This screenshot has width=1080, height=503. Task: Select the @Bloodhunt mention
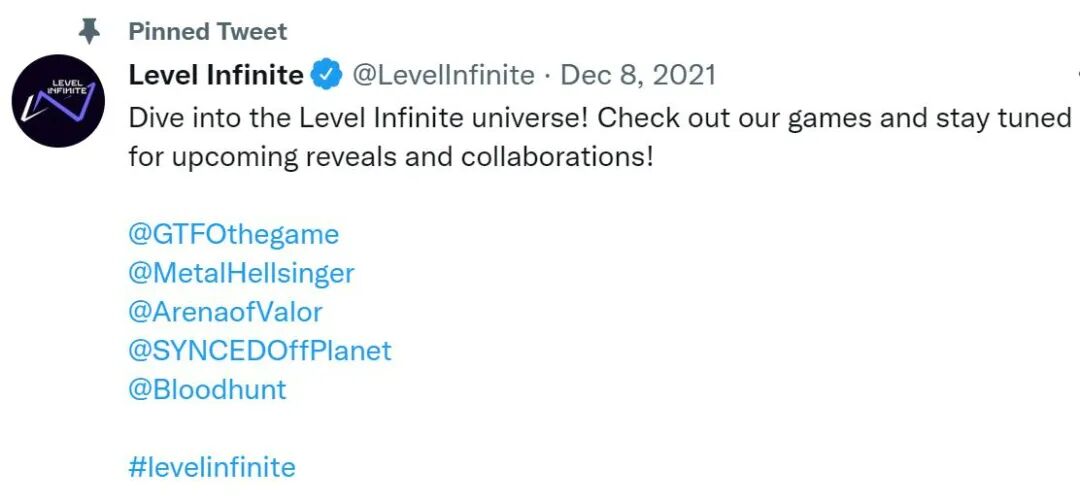[207, 389]
